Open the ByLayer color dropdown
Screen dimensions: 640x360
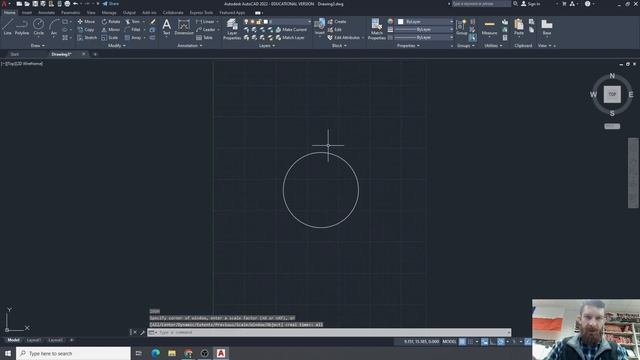pyautogui.click(x=425, y=21)
